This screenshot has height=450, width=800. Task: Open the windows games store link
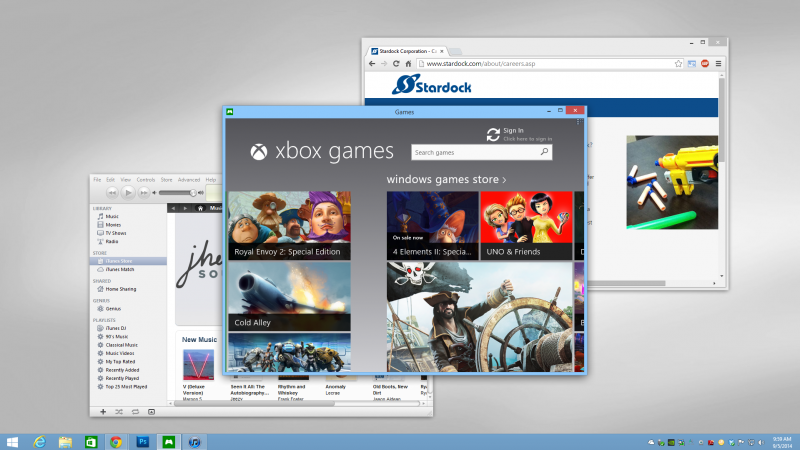[x=446, y=180]
